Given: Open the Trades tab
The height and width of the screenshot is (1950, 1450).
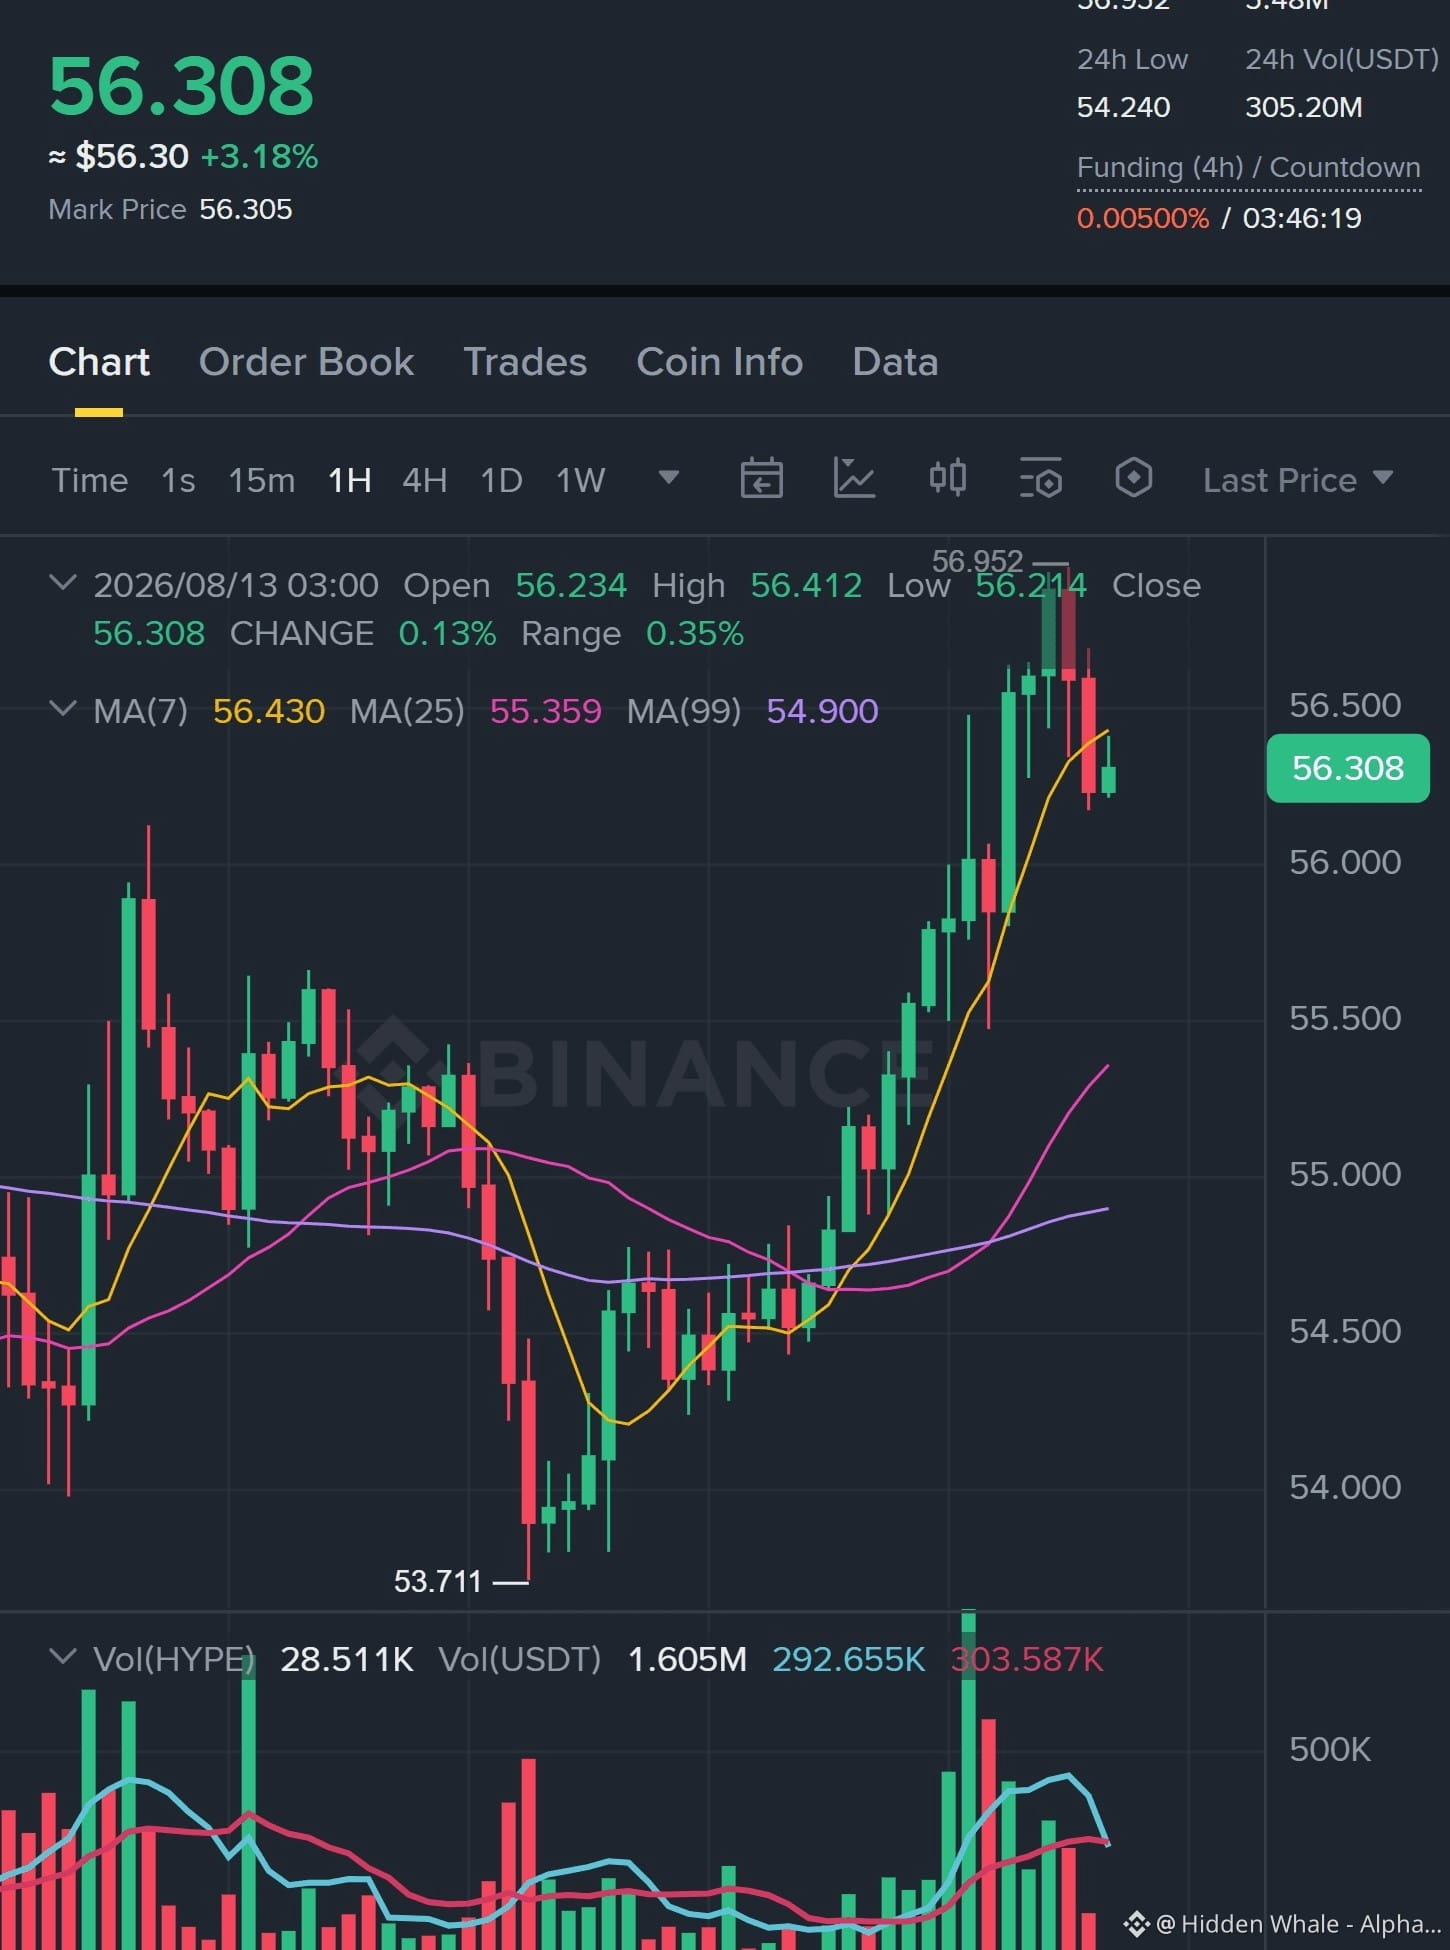Looking at the screenshot, I should [525, 362].
